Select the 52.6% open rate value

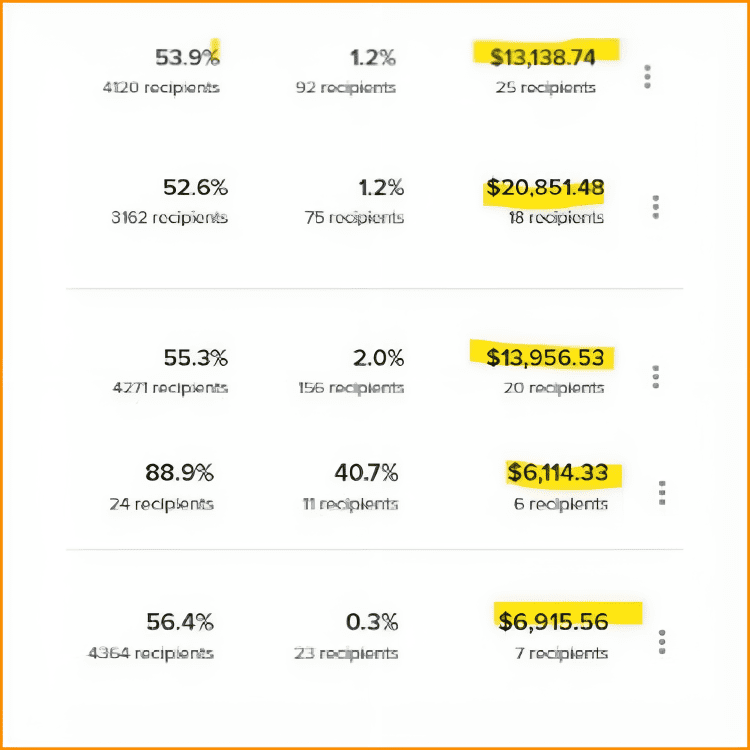tap(195, 187)
